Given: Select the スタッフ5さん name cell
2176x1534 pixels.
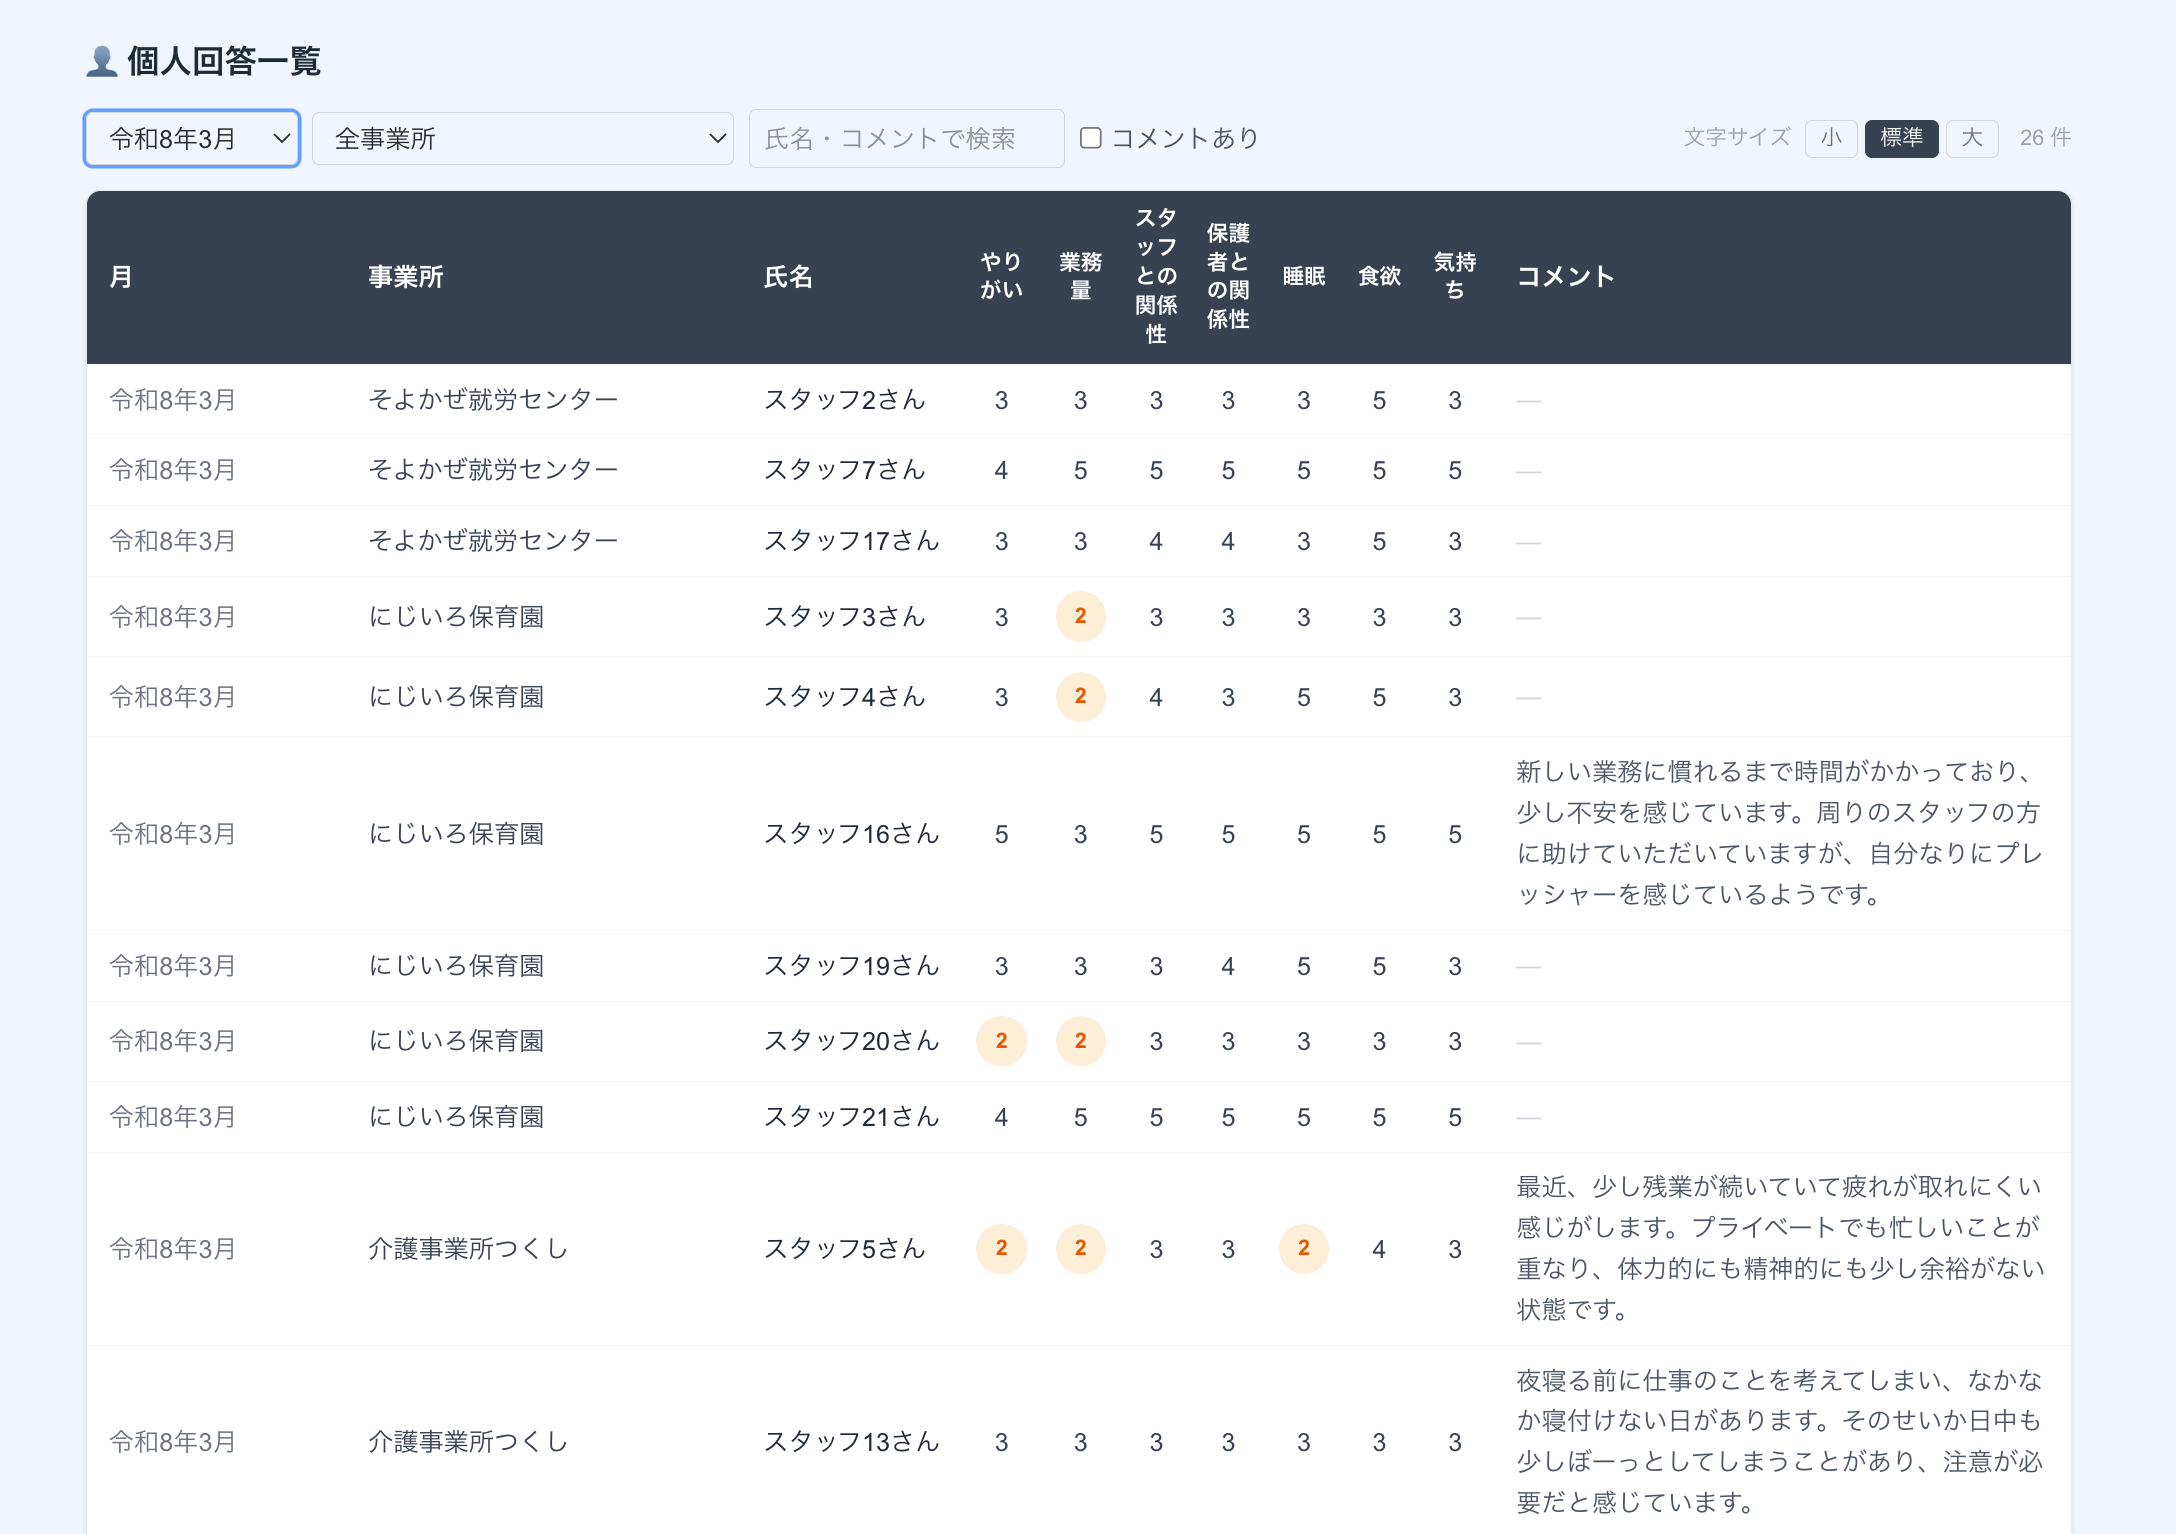Looking at the screenshot, I should pyautogui.click(x=845, y=1249).
